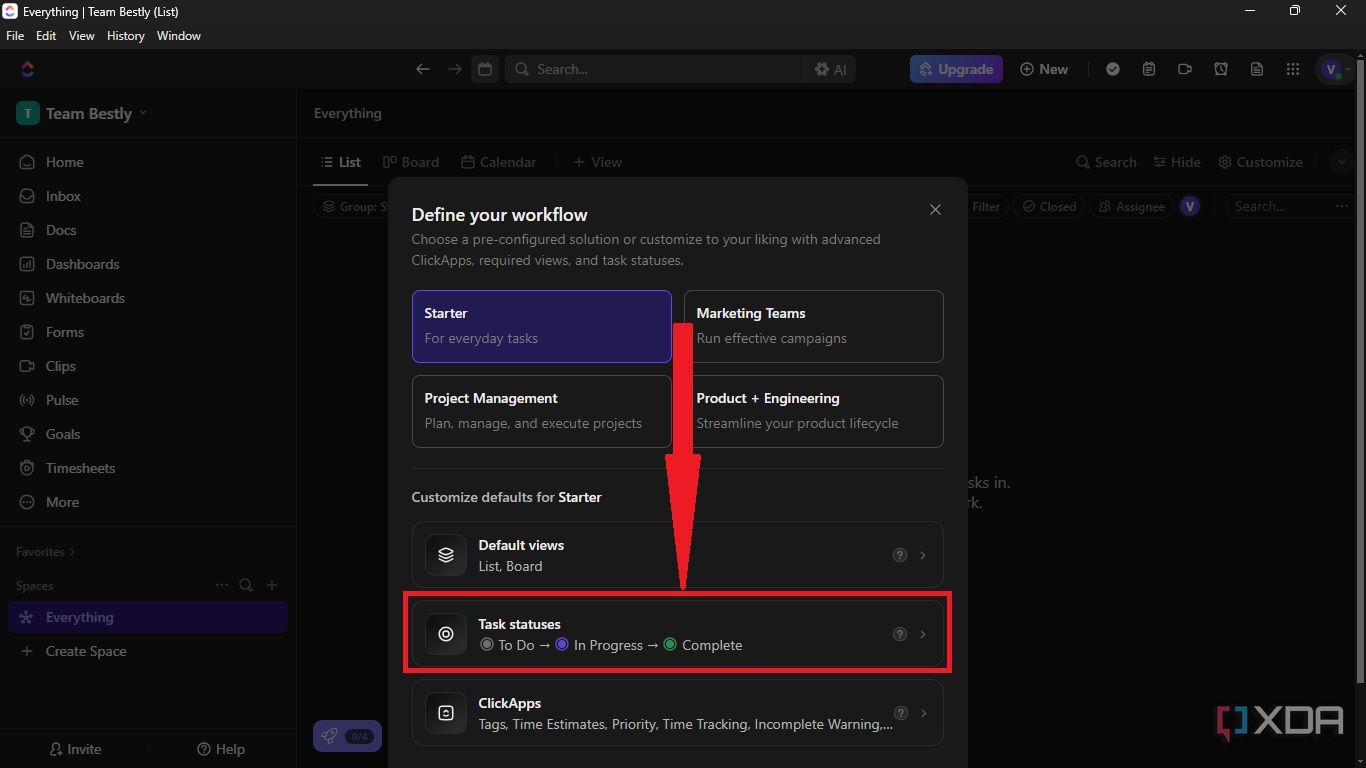Open the document icon in top bar
The height and width of the screenshot is (768, 1366).
(x=1257, y=69)
